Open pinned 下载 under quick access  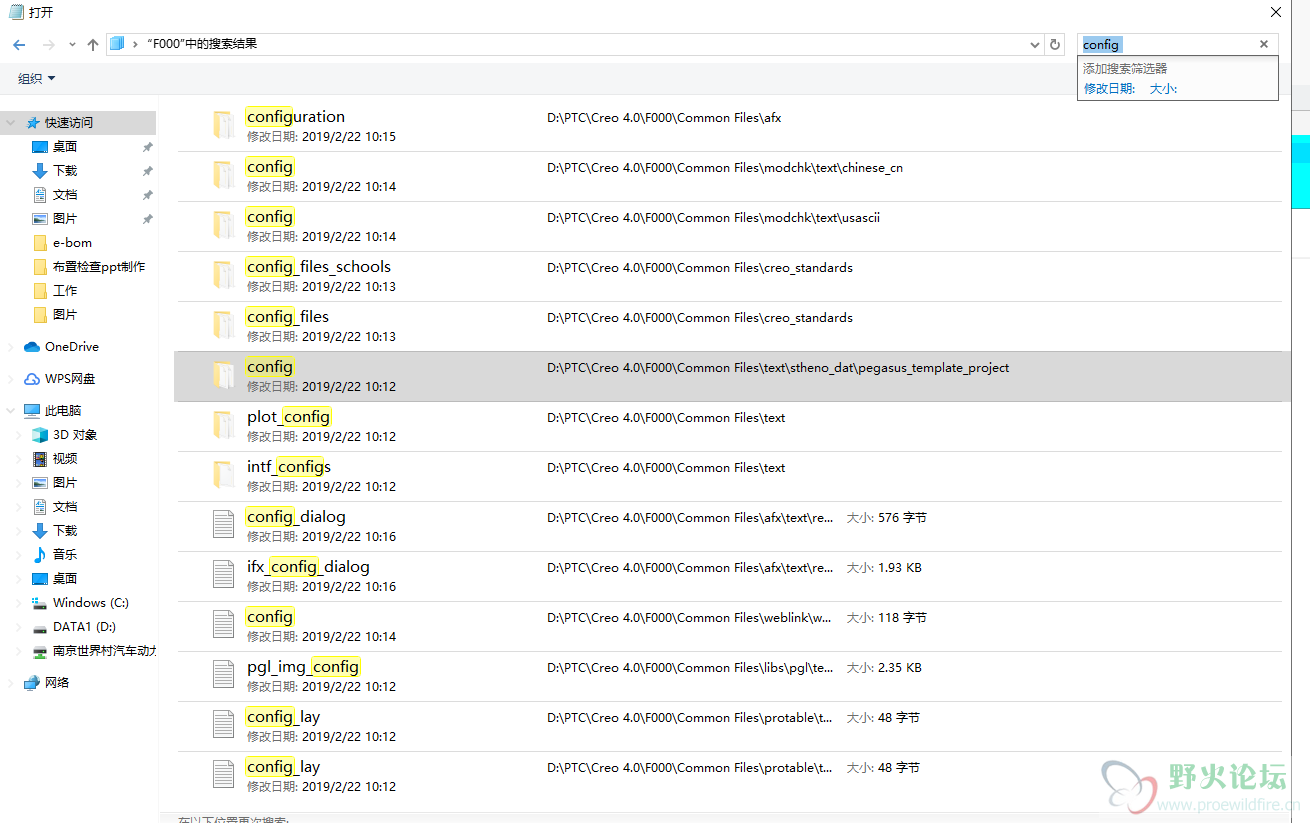[65, 170]
